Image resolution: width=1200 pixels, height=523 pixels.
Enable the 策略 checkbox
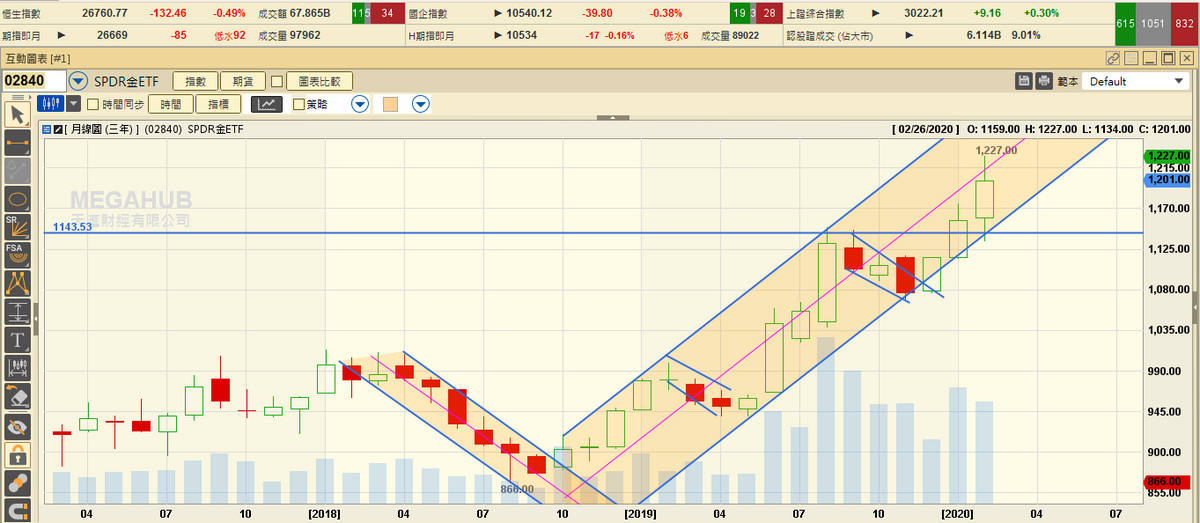point(298,103)
